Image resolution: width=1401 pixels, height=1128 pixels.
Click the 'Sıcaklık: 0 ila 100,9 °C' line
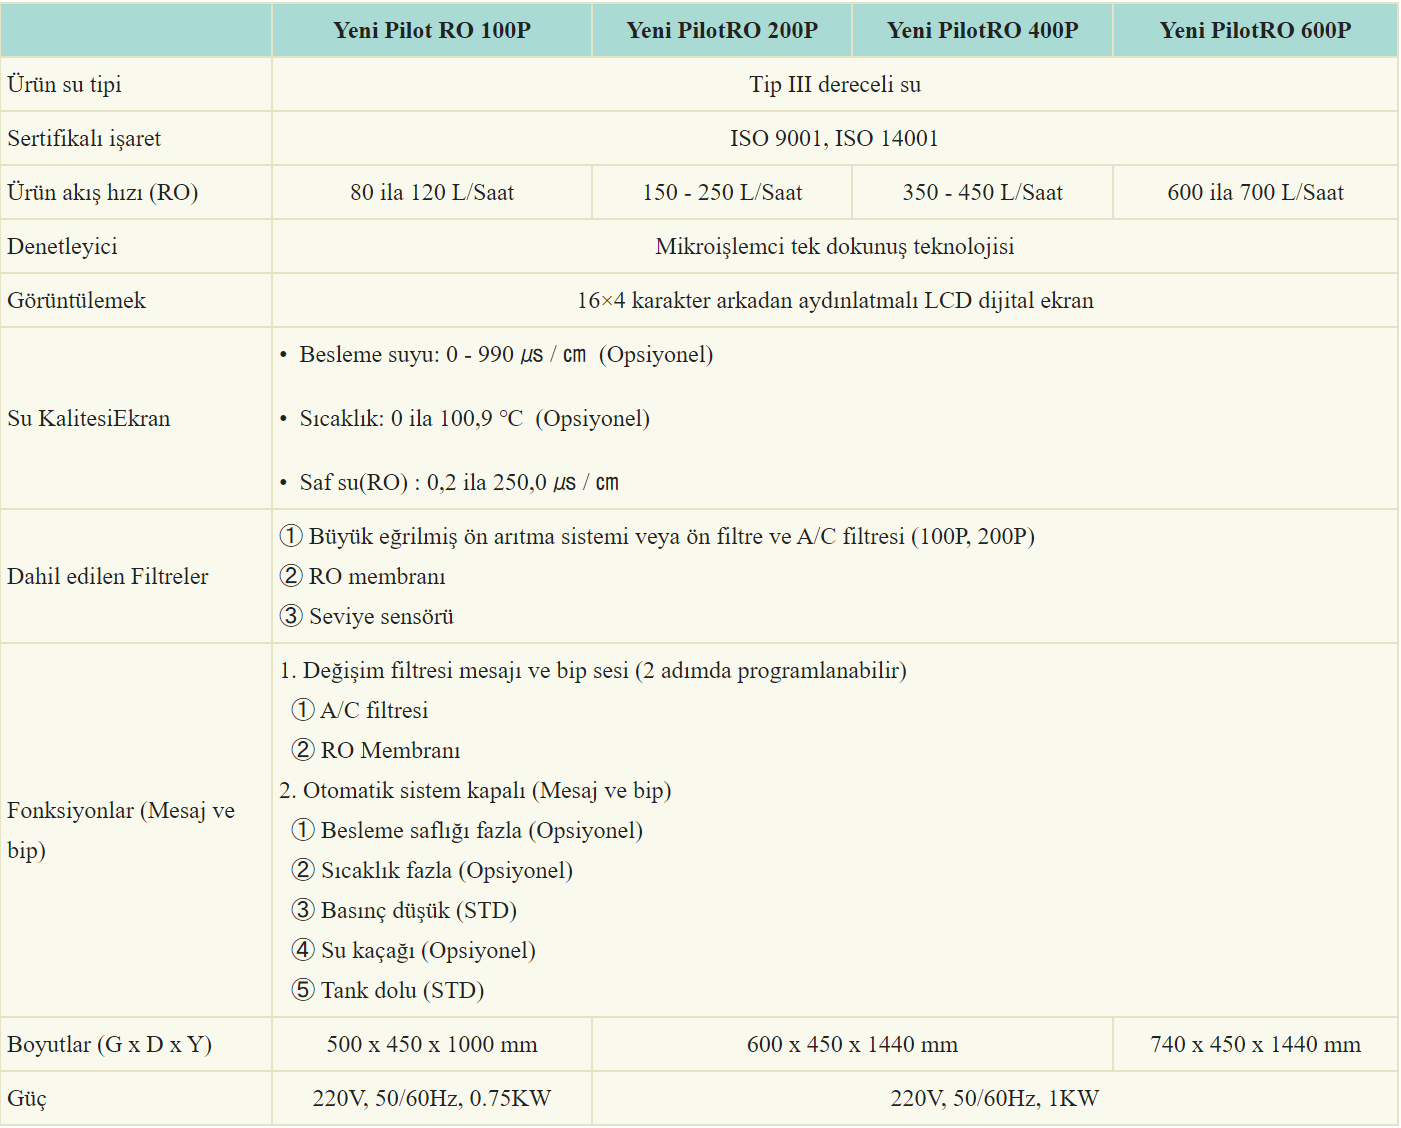click(475, 418)
